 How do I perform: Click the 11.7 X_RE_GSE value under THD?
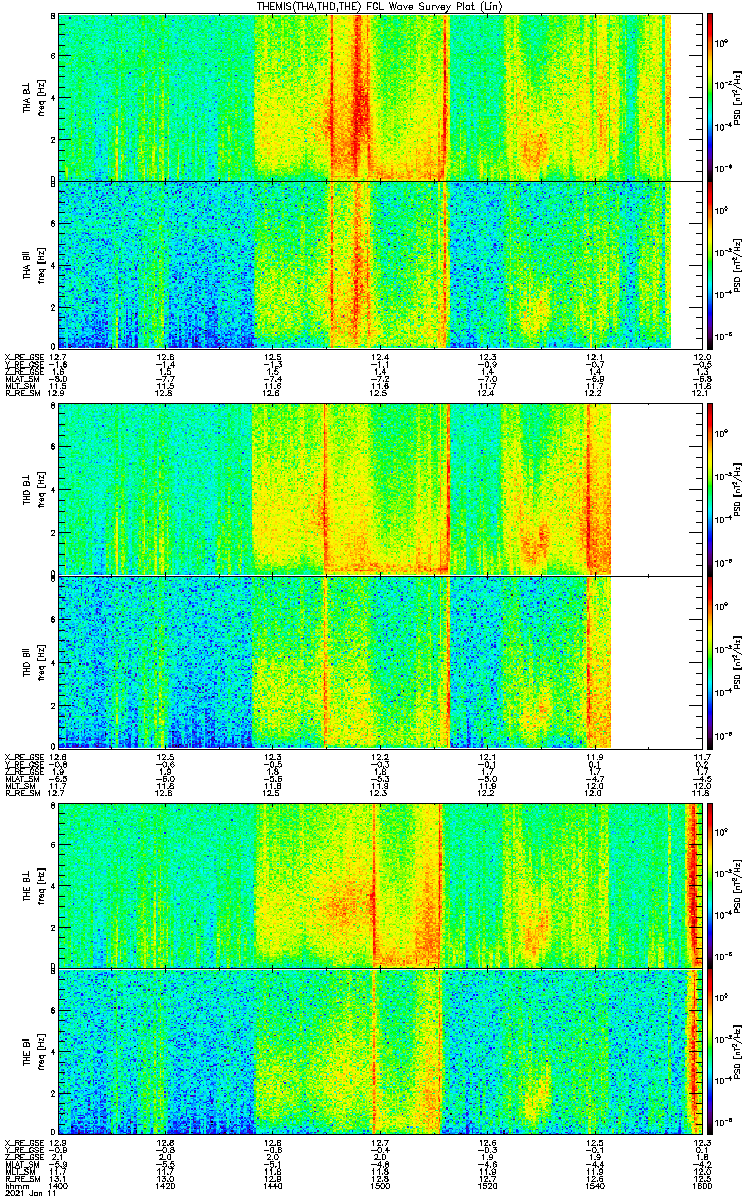[702, 756]
